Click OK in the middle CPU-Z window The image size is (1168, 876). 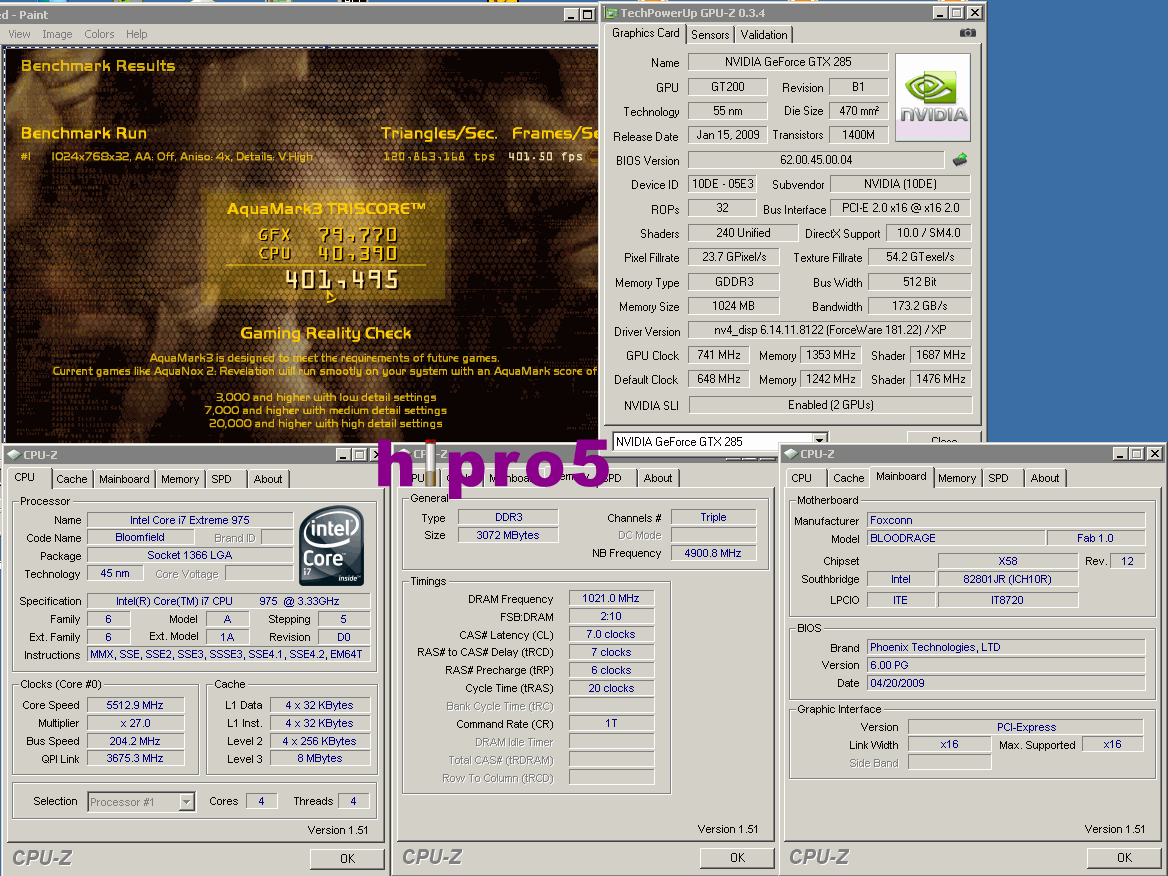click(x=737, y=857)
